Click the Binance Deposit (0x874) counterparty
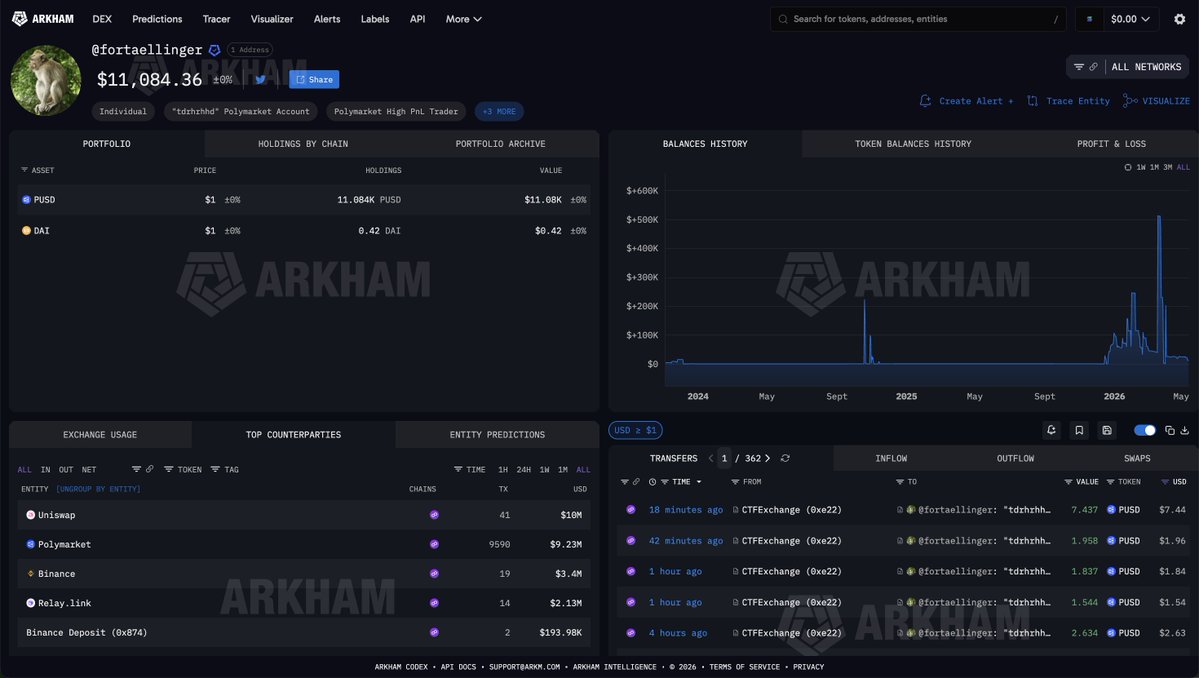 86,632
